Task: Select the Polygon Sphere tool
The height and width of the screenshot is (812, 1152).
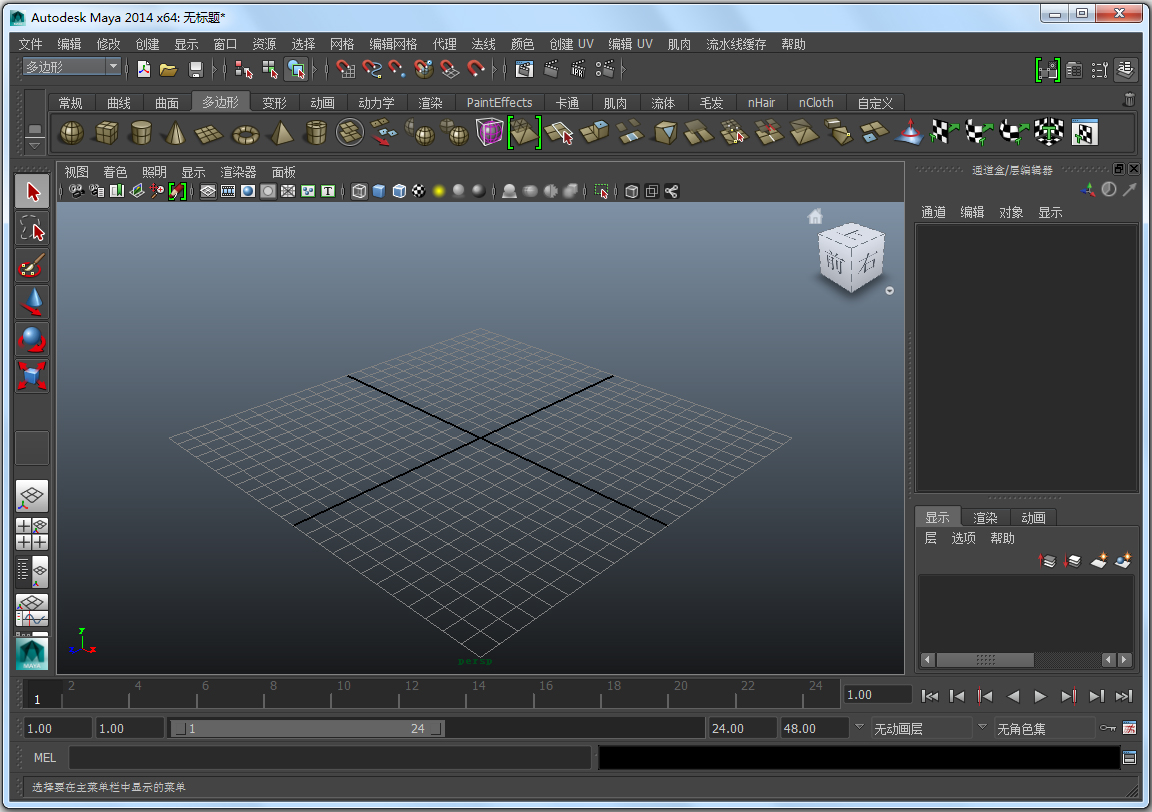Action: pyautogui.click(x=68, y=131)
